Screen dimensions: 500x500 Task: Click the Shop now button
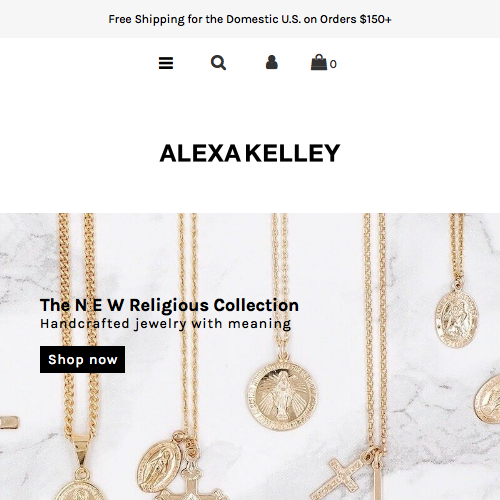pyautogui.click(x=83, y=359)
